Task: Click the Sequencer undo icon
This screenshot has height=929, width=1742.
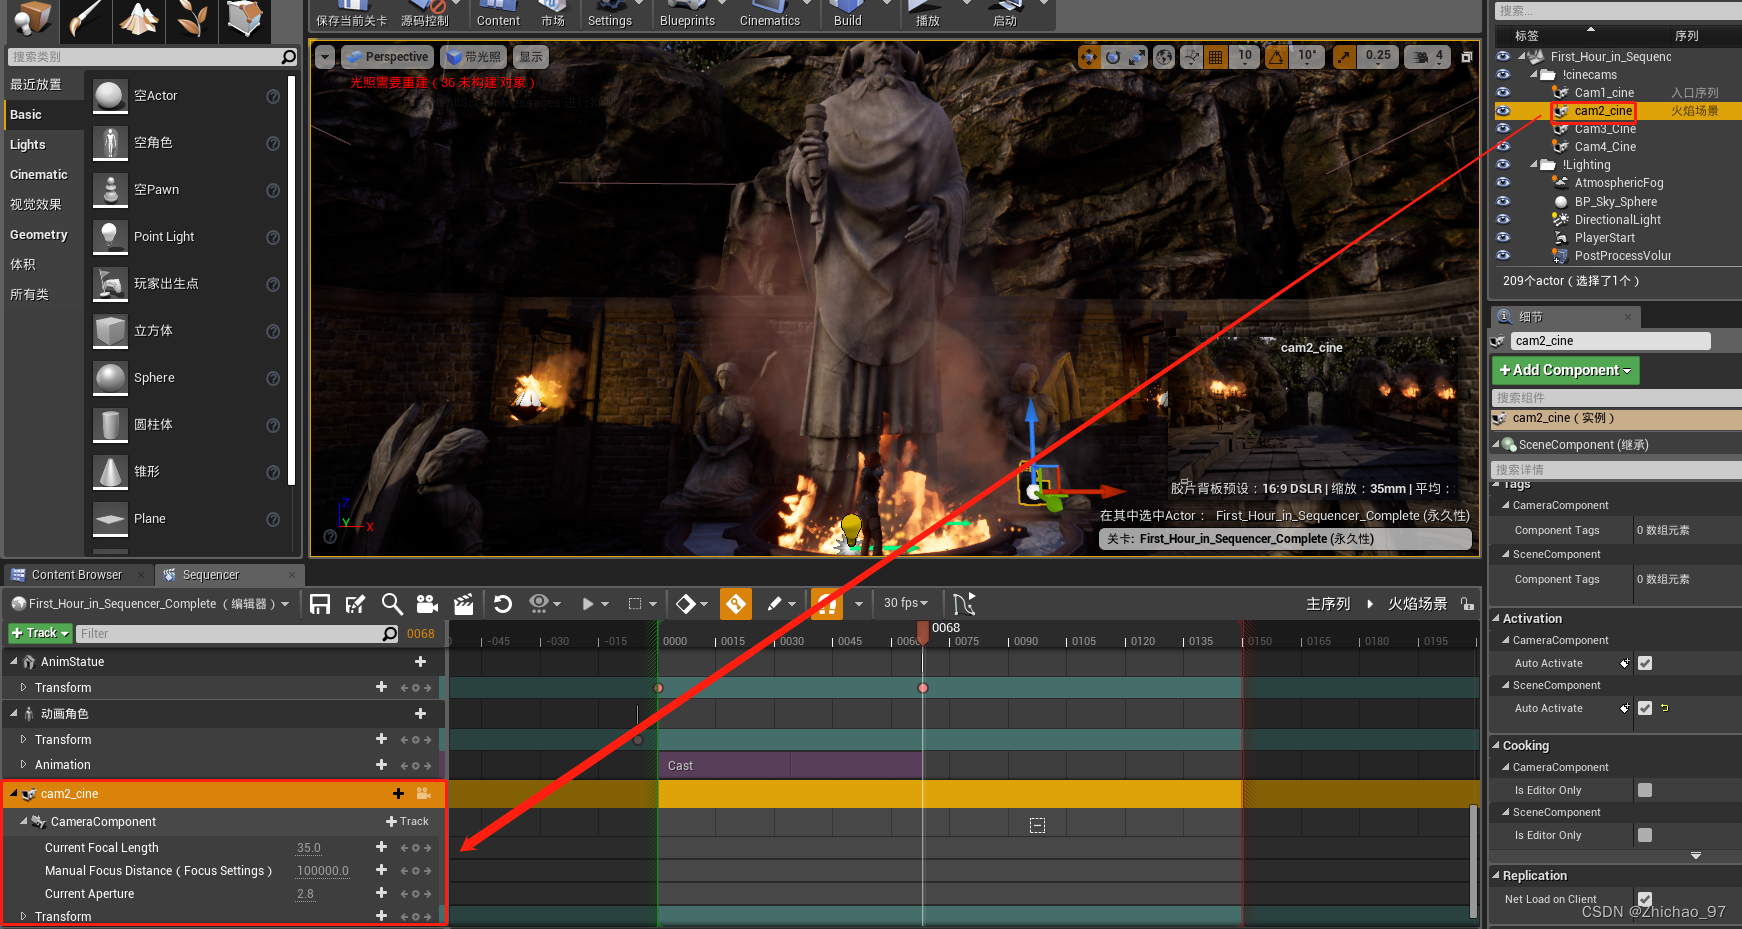Action: click(x=503, y=604)
